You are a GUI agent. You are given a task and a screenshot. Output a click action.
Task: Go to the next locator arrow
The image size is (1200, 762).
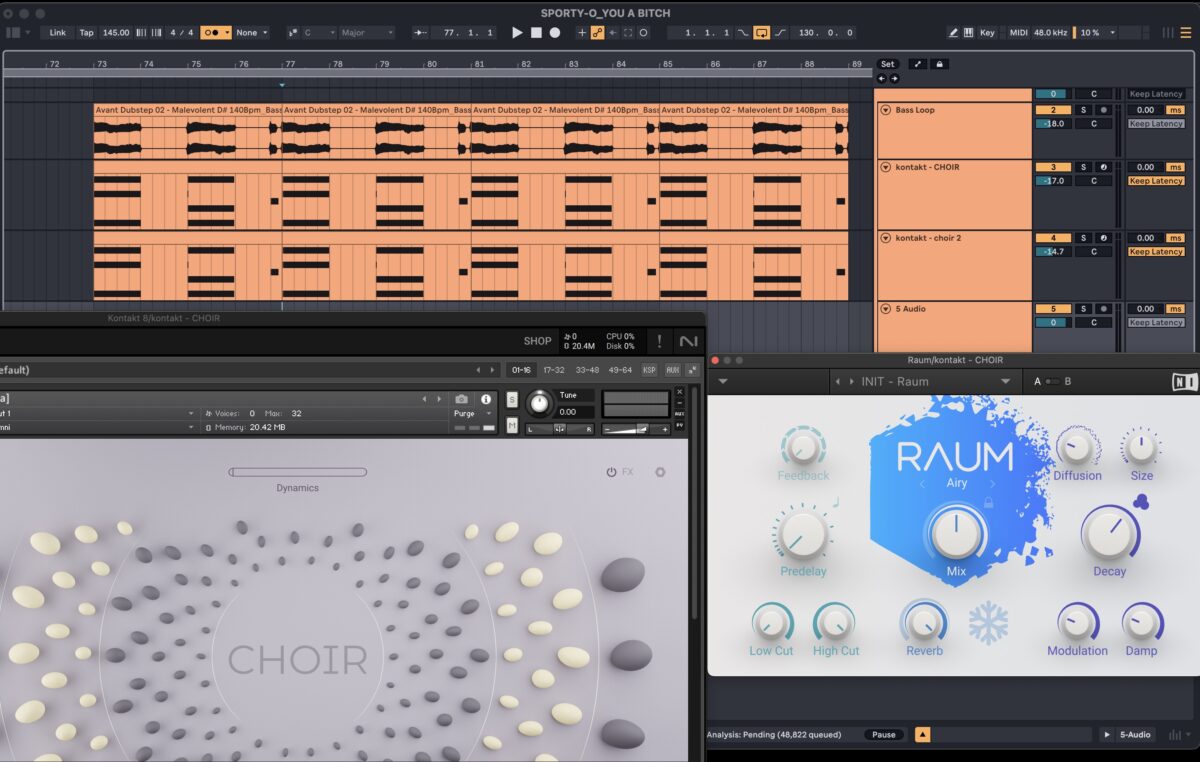pos(894,78)
